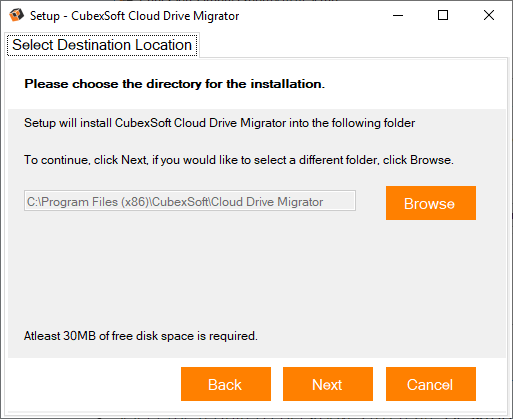Viewport: 513px width, 419px height.
Task: Click the 'Atleast 30MB of free disk space' note
Action: [x=141, y=336]
